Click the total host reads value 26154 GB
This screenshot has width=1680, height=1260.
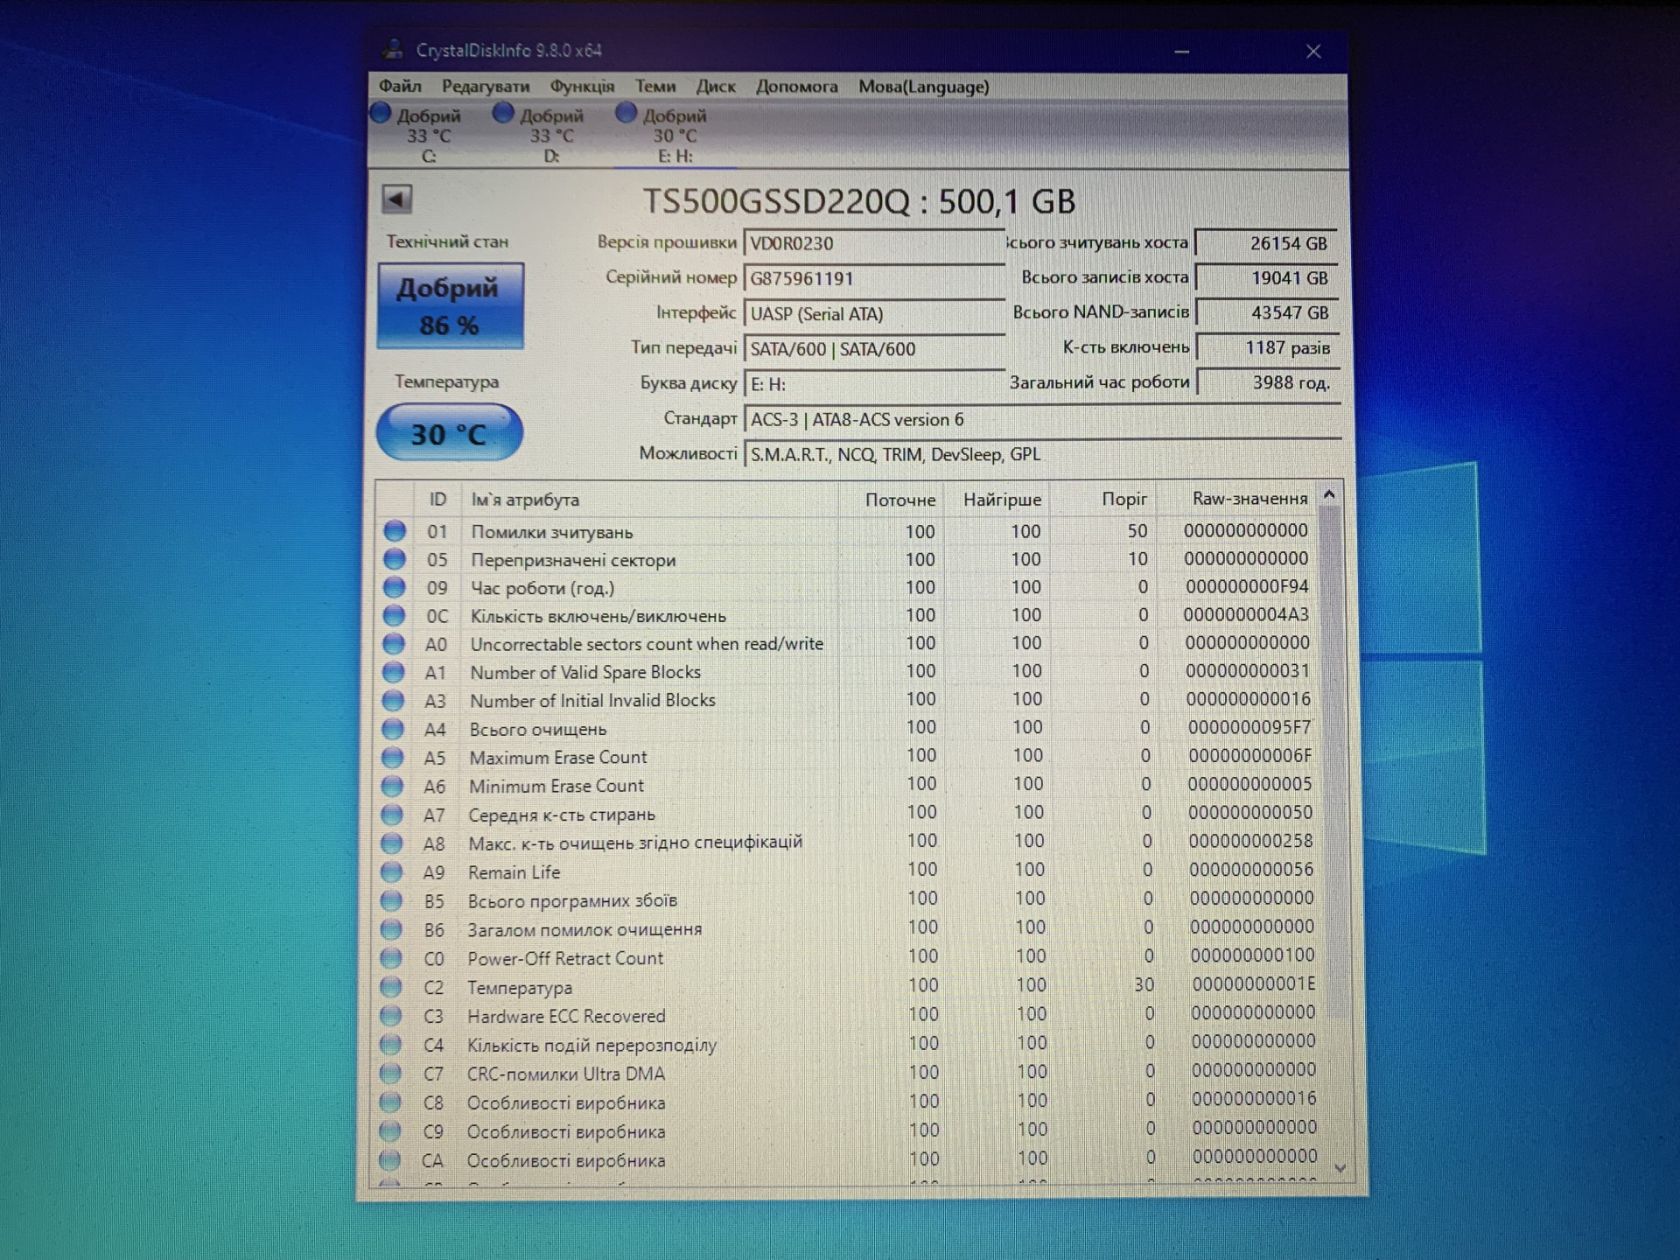click(x=1267, y=243)
